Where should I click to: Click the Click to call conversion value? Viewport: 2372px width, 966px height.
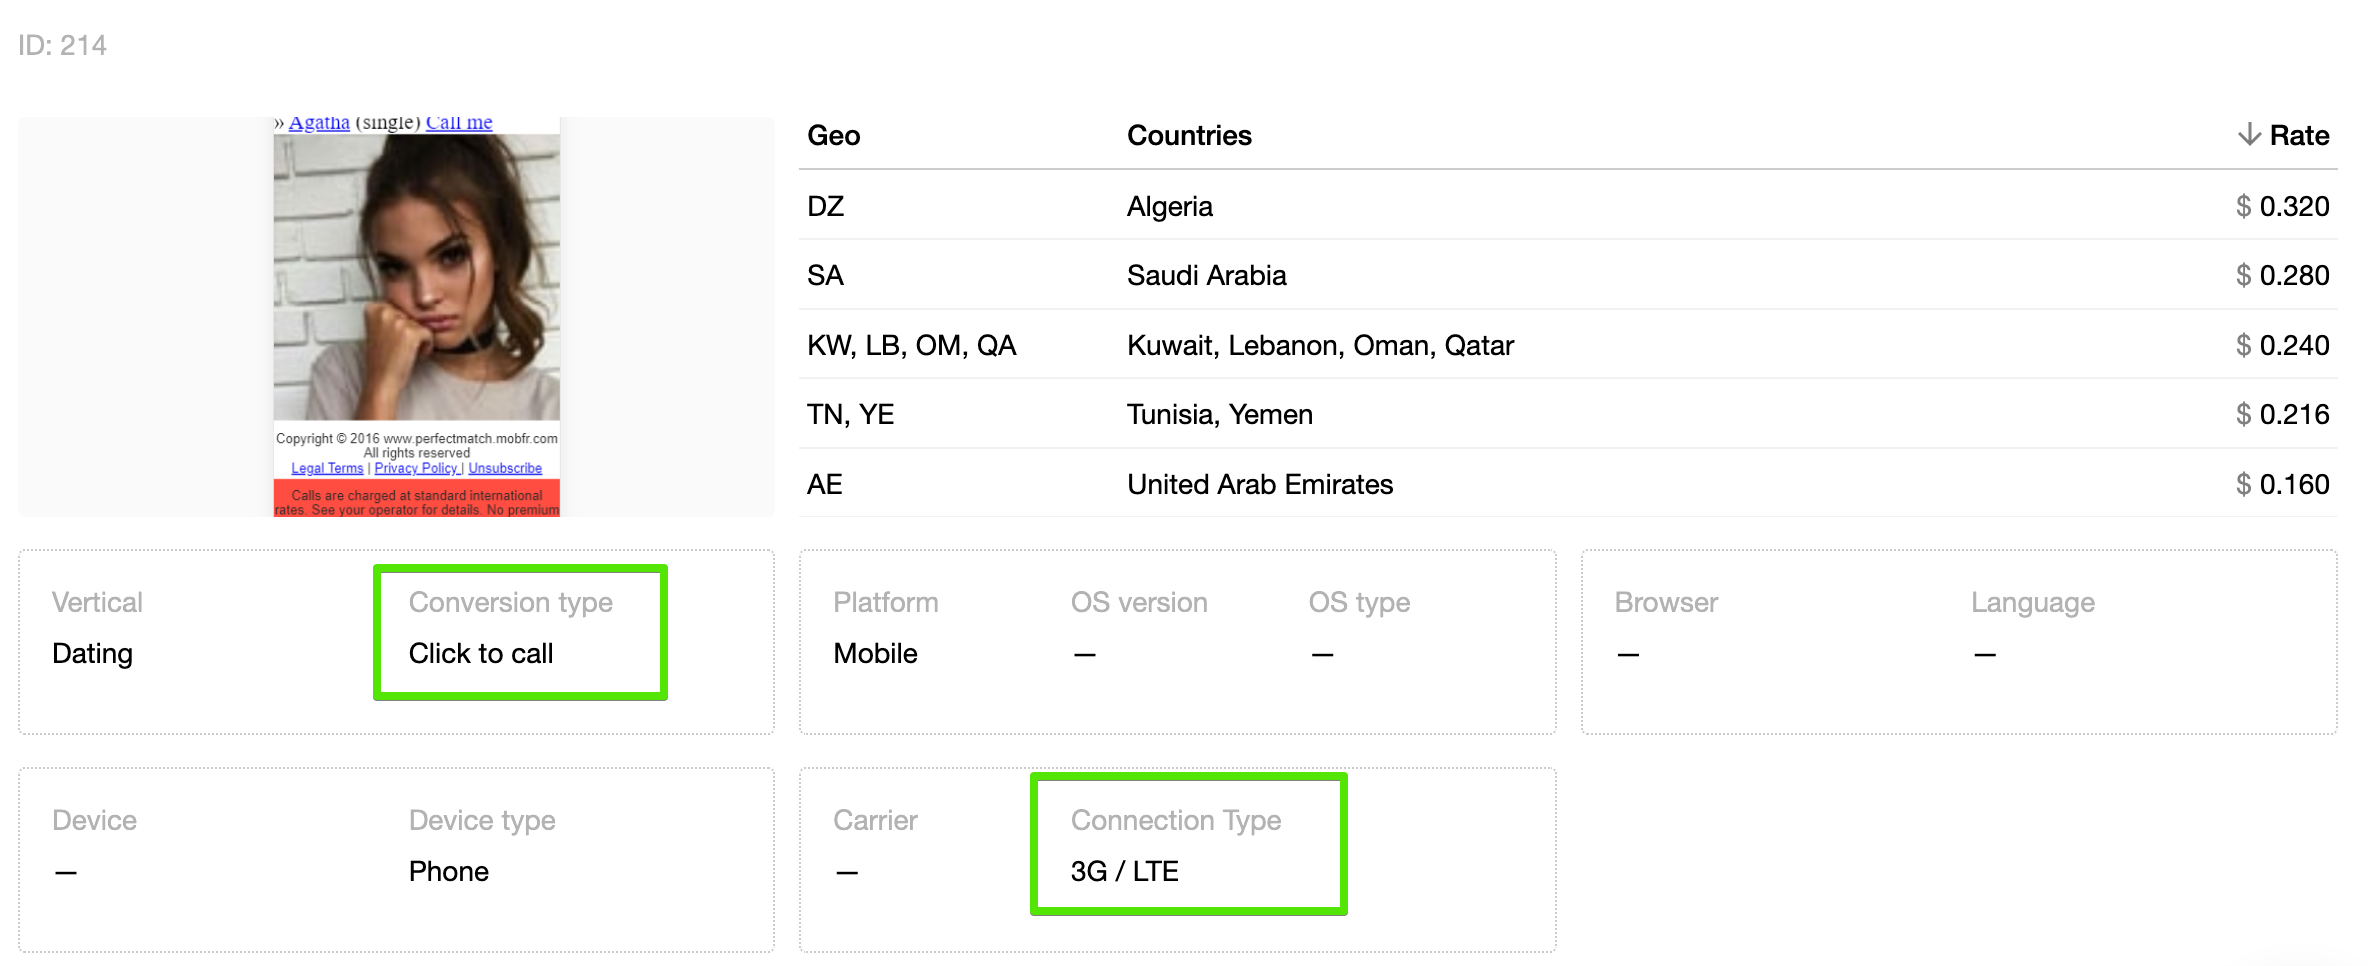[x=481, y=654]
